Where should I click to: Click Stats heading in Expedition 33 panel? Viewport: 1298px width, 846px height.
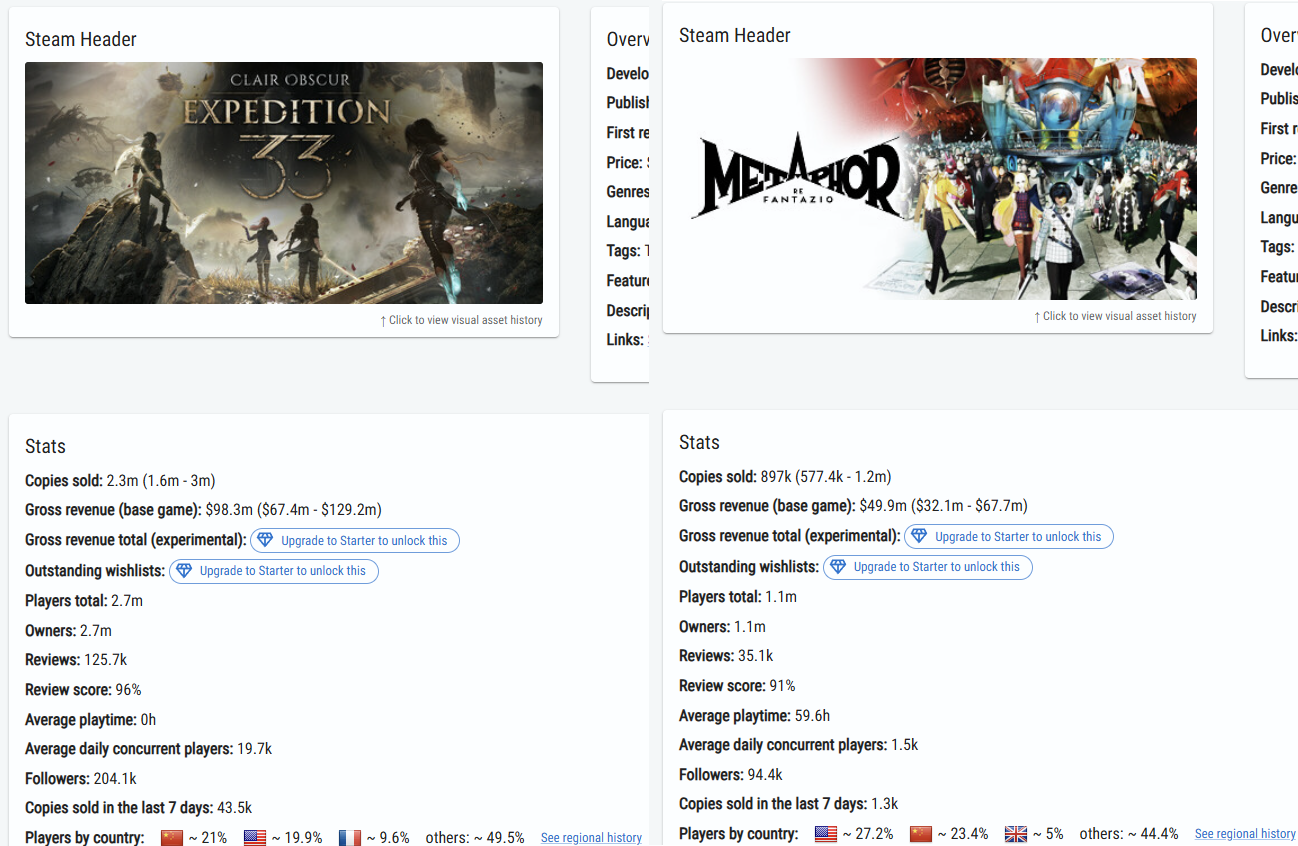coord(45,447)
